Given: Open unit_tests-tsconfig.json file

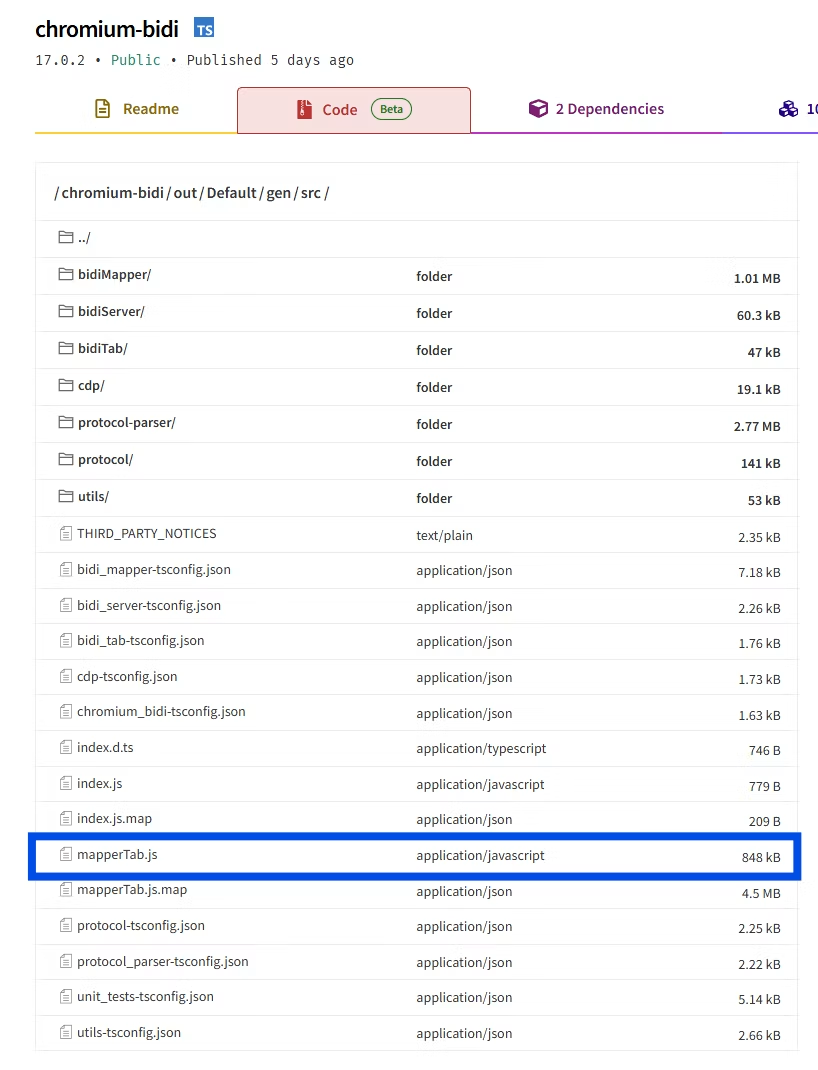Looking at the screenshot, I should [x=145, y=997].
